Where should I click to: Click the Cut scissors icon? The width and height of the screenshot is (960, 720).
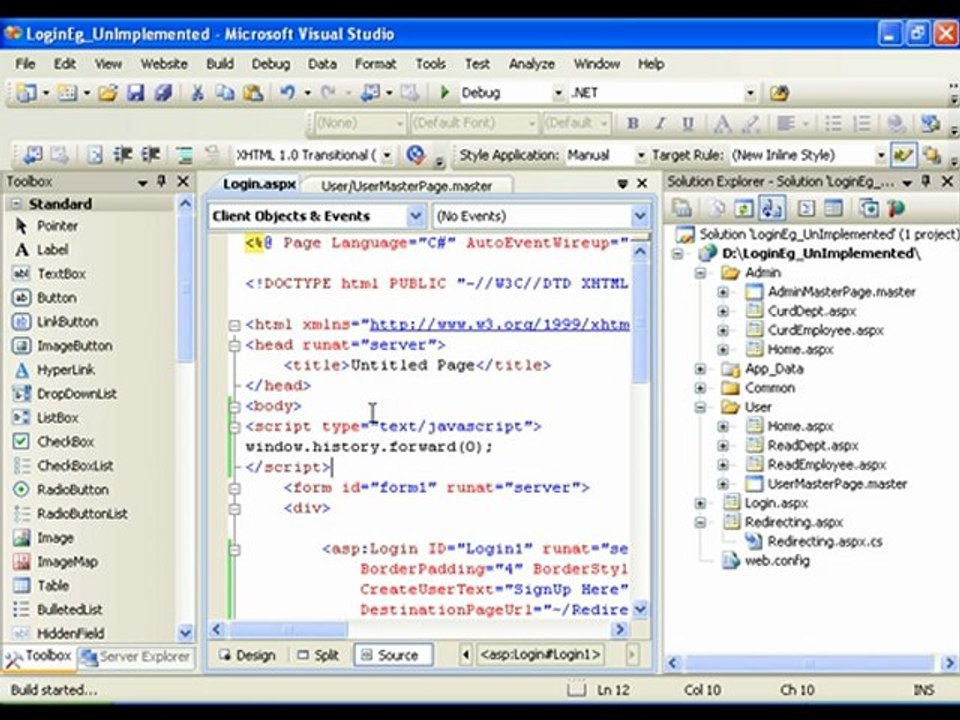point(197,93)
